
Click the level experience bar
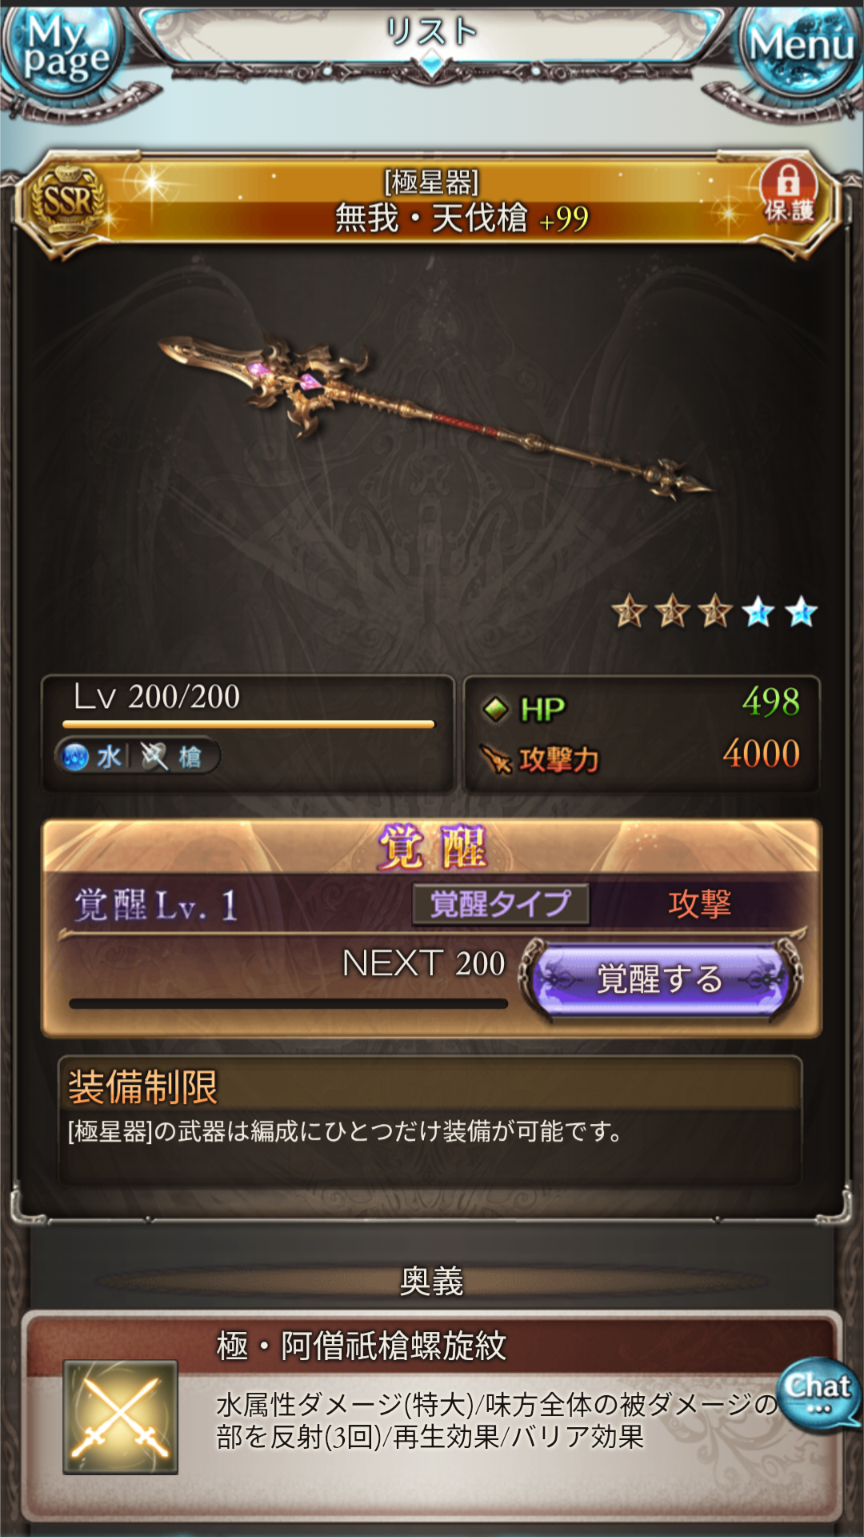click(x=248, y=724)
